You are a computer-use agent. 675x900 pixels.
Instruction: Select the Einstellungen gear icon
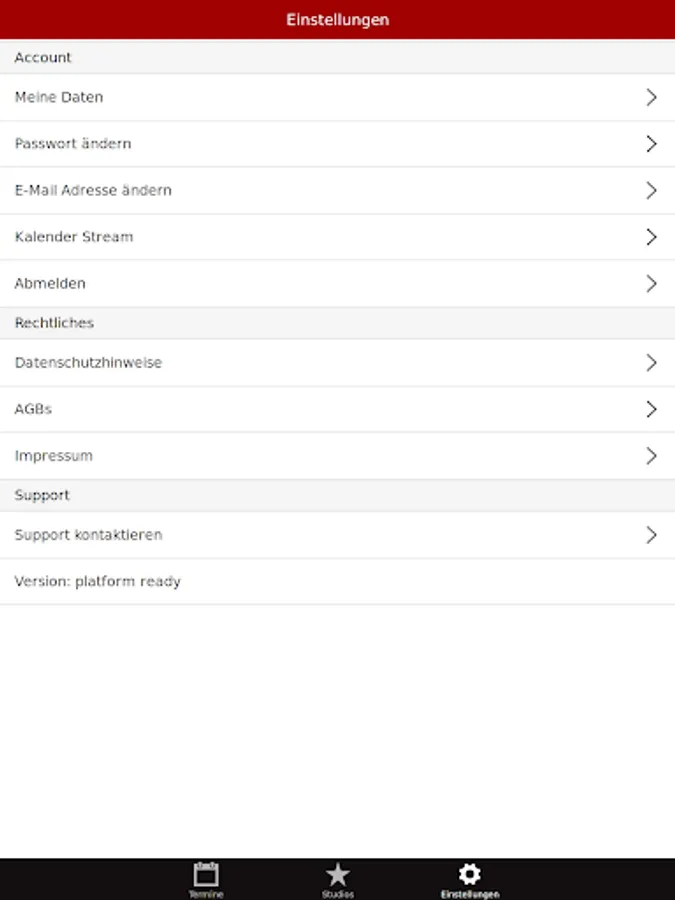469,874
